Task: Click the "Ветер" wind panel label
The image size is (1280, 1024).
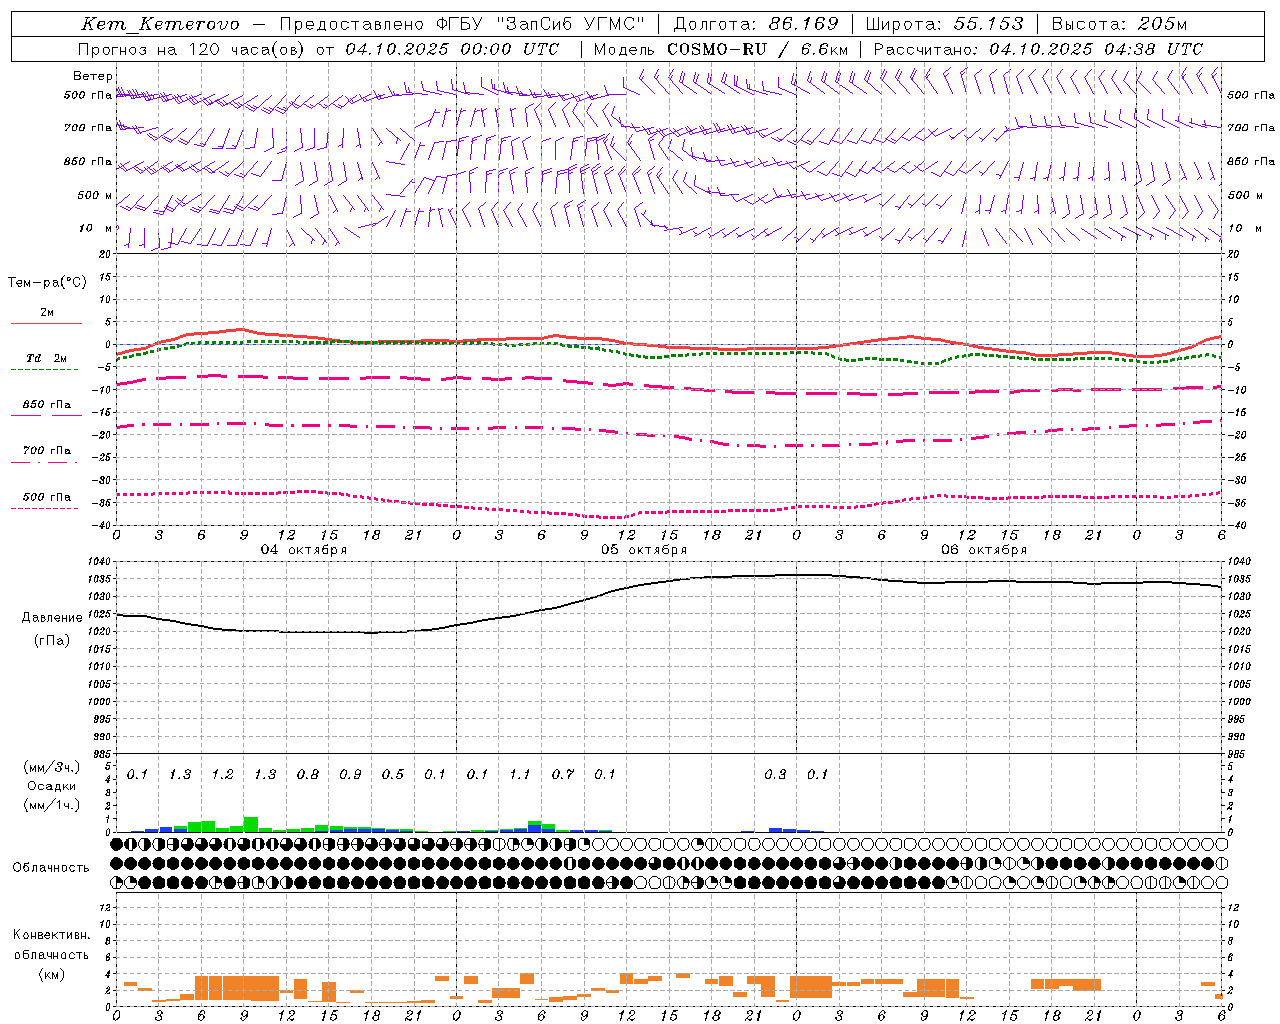Action: click(x=93, y=76)
